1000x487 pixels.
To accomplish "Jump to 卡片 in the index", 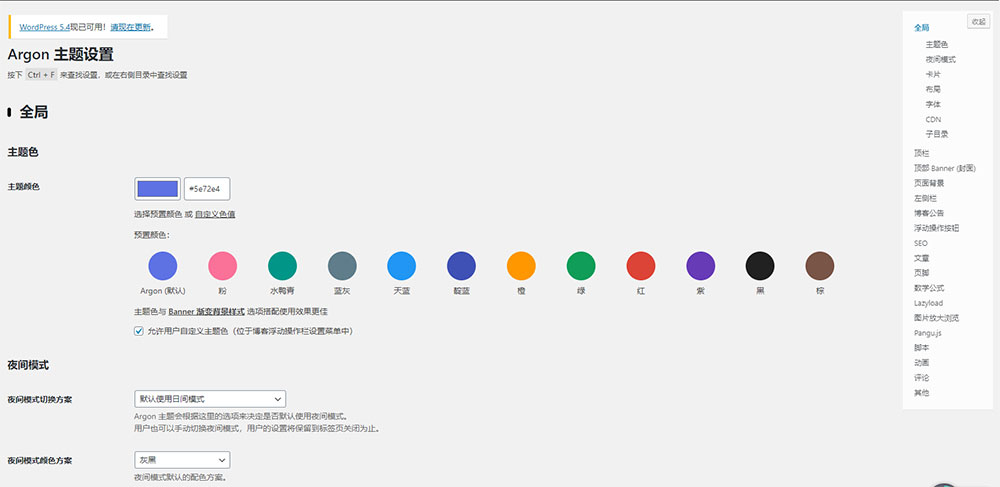I will coord(933,75).
